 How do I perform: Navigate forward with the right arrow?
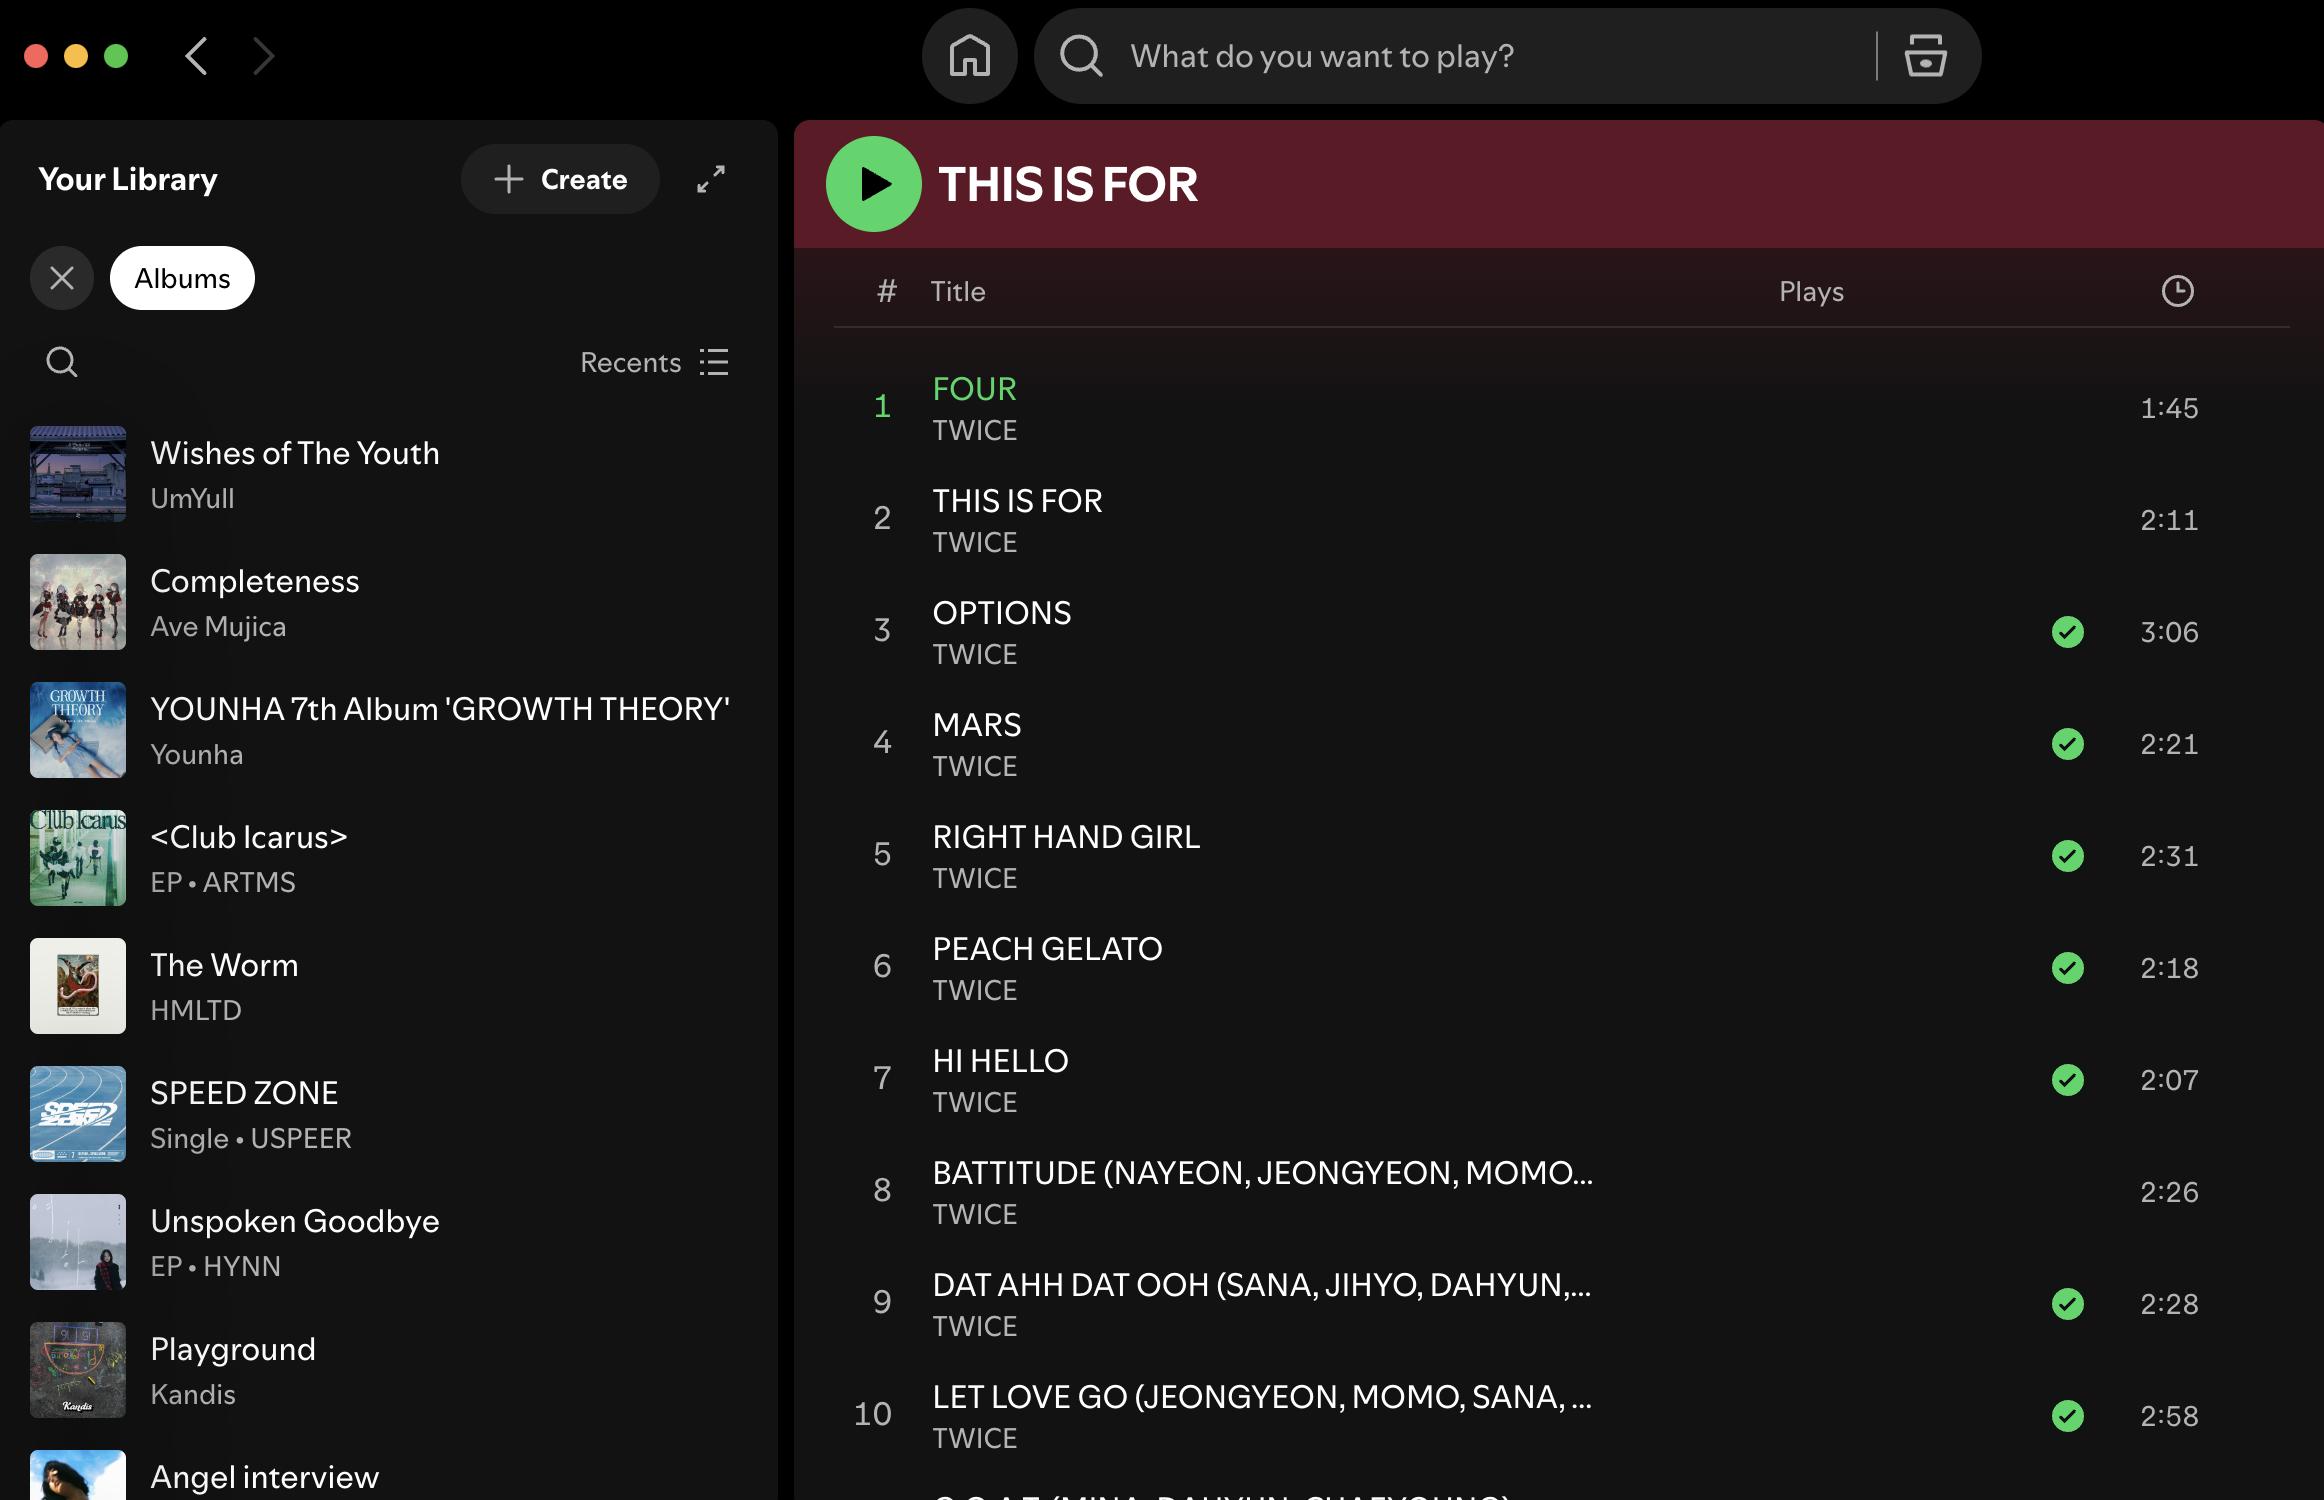tap(263, 56)
